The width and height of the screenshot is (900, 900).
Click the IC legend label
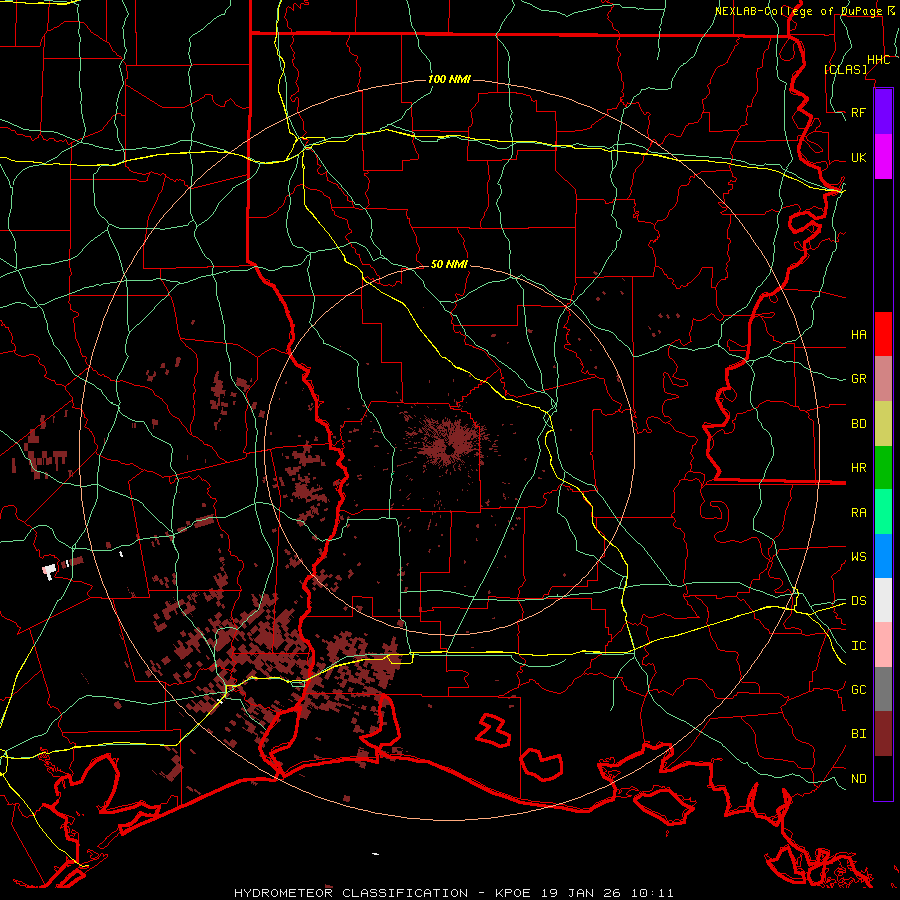[x=858, y=646]
